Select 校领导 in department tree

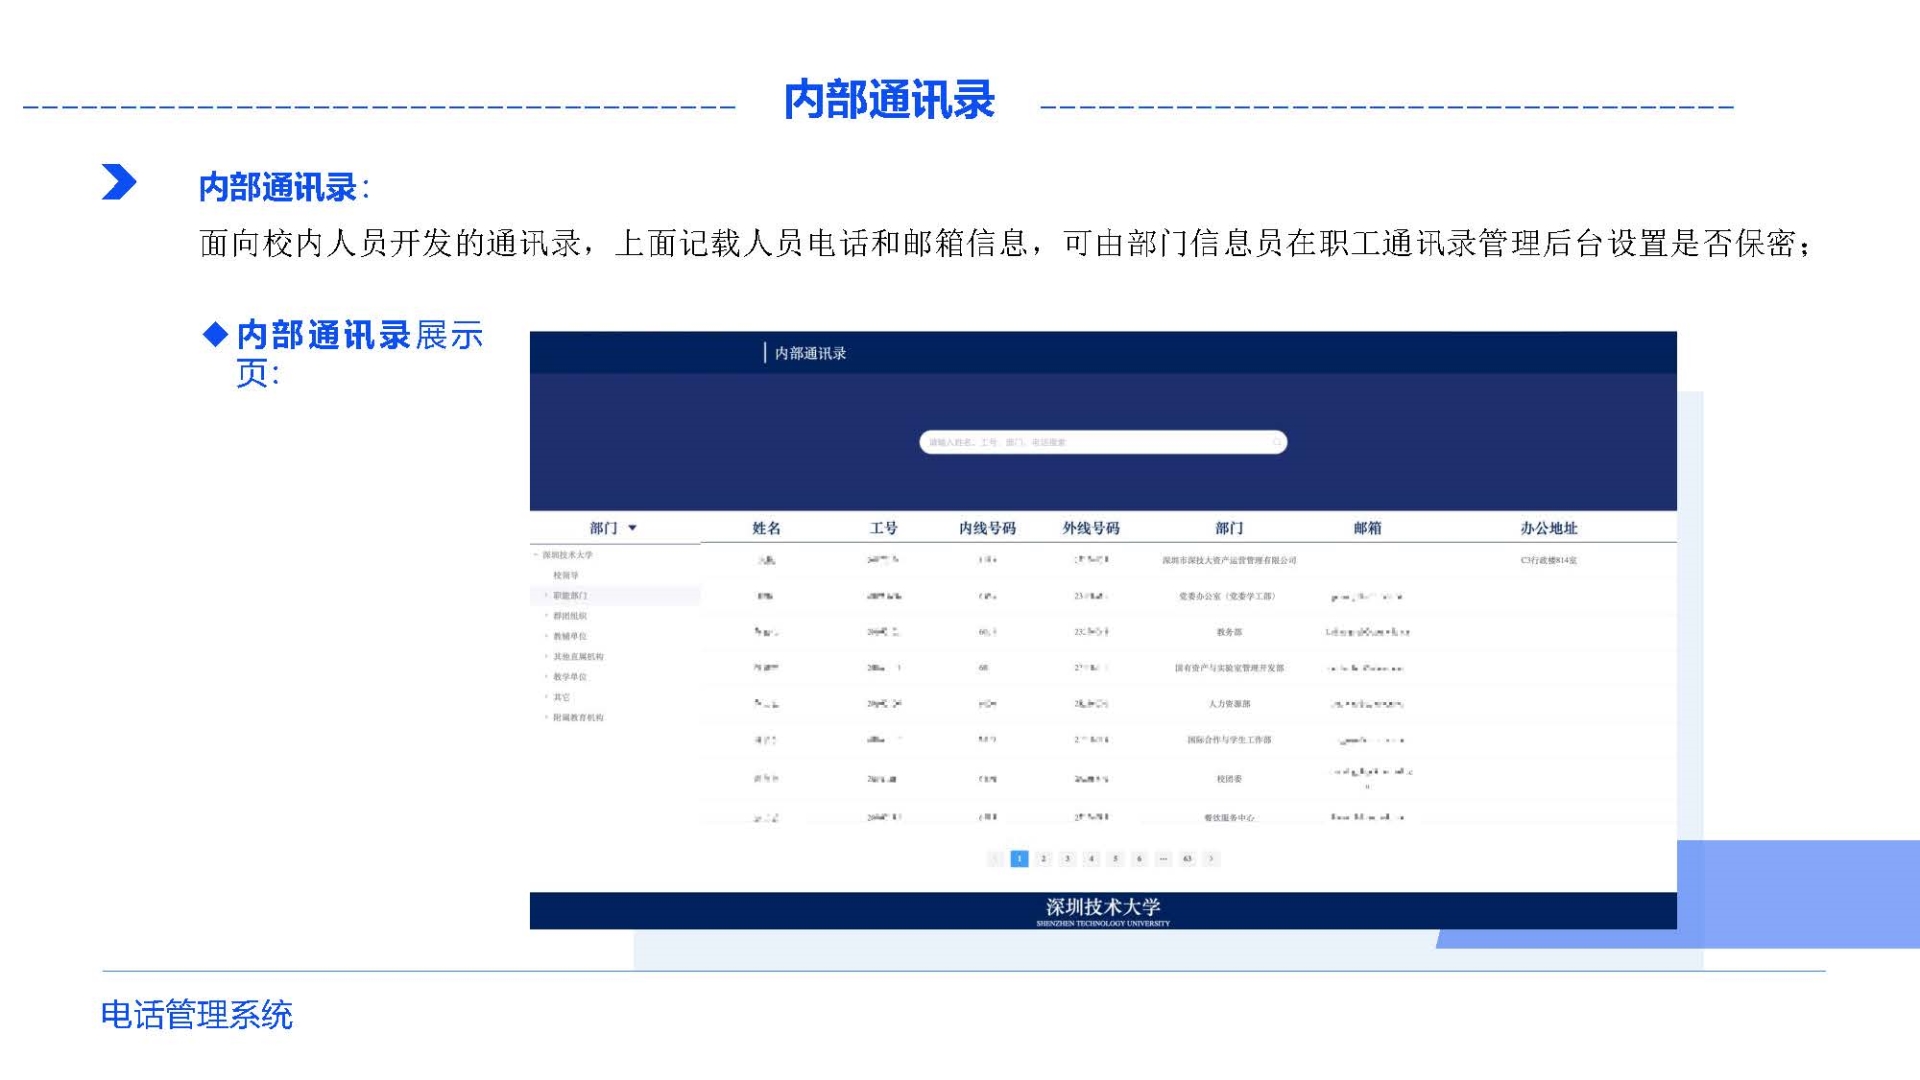click(566, 576)
